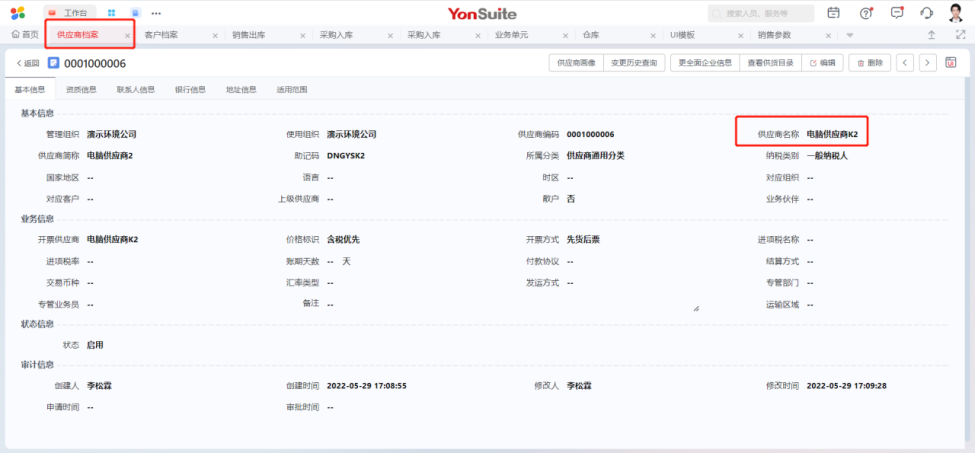
Task: Click the 编辑 edit button
Action: click(822, 63)
